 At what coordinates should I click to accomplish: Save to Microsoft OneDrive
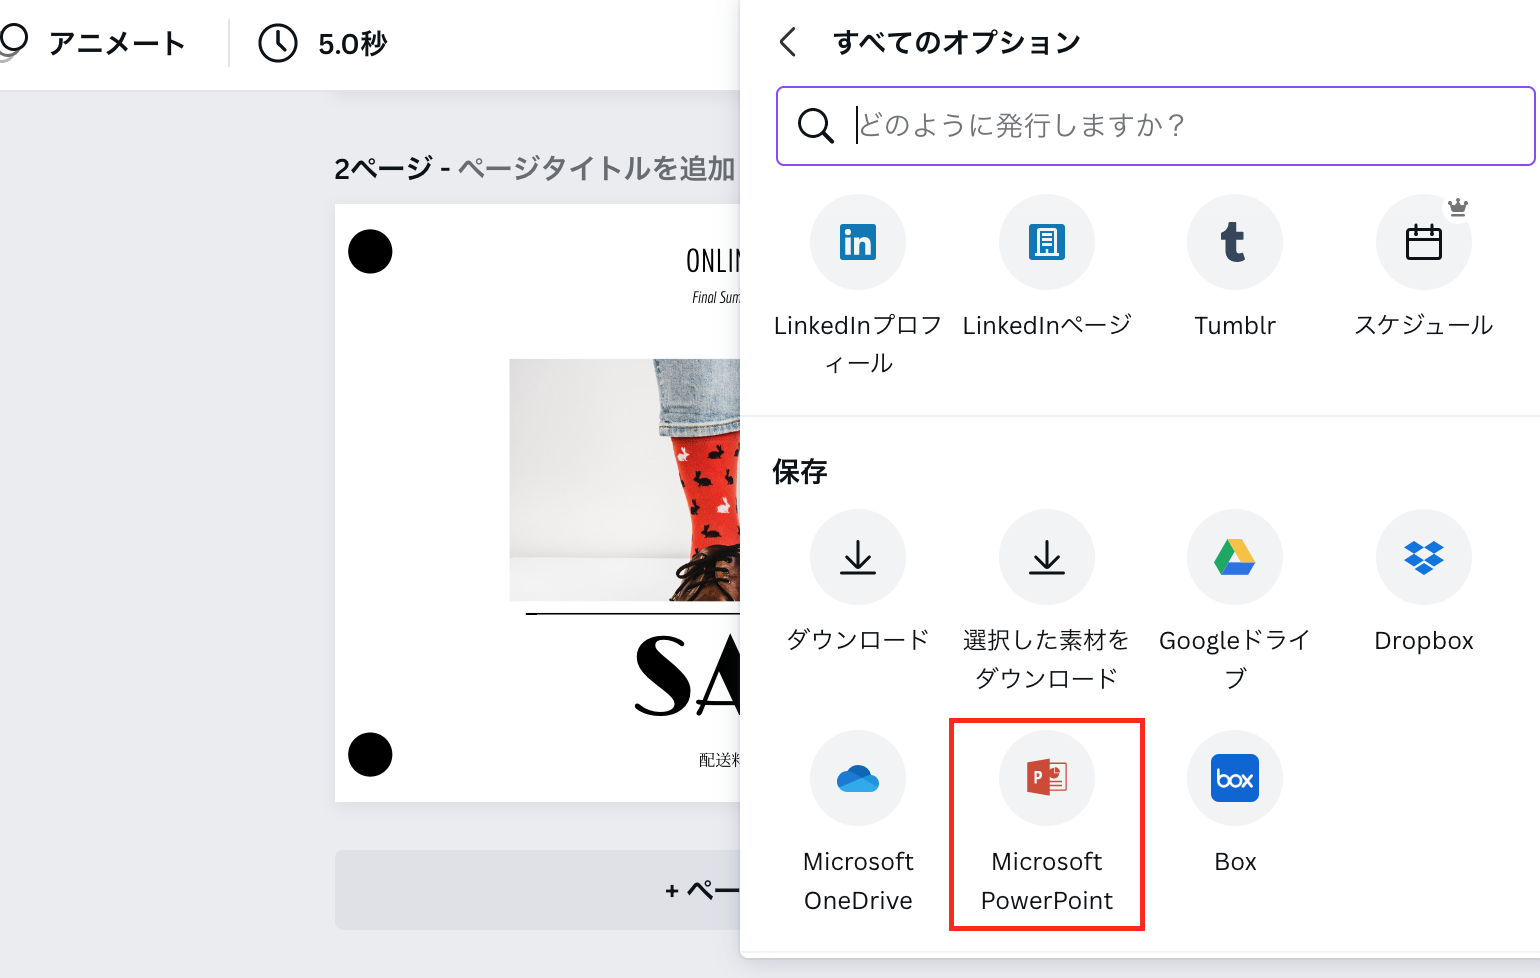coord(858,778)
